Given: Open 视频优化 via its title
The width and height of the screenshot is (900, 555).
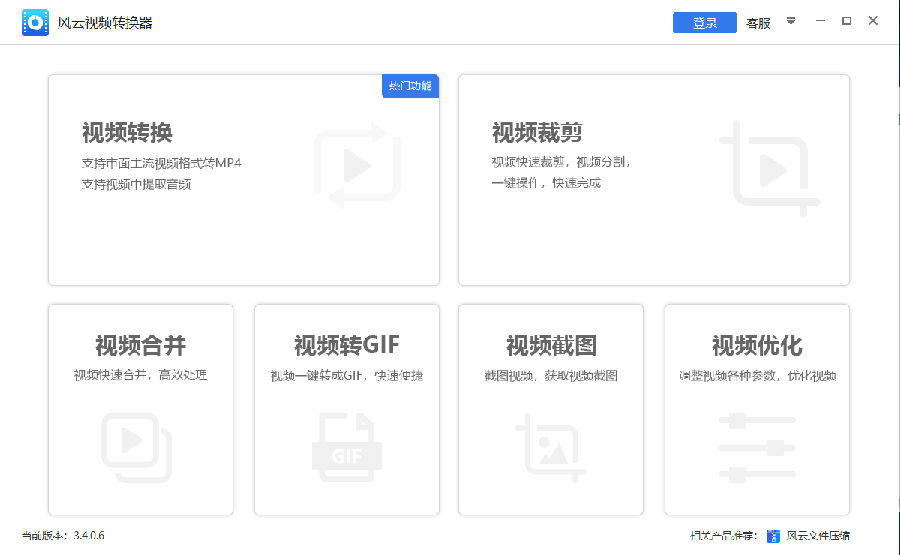Looking at the screenshot, I should 756,346.
